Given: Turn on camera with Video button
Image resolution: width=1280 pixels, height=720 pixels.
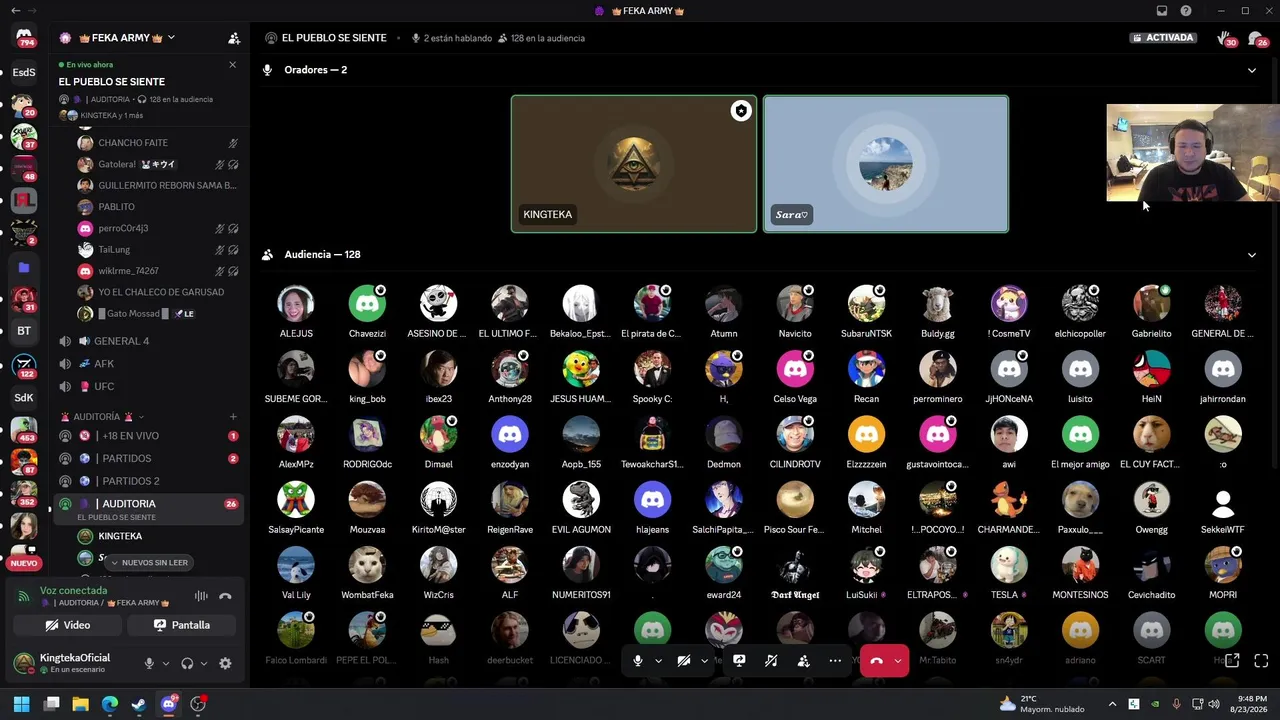Looking at the screenshot, I should click(x=68, y=625).
